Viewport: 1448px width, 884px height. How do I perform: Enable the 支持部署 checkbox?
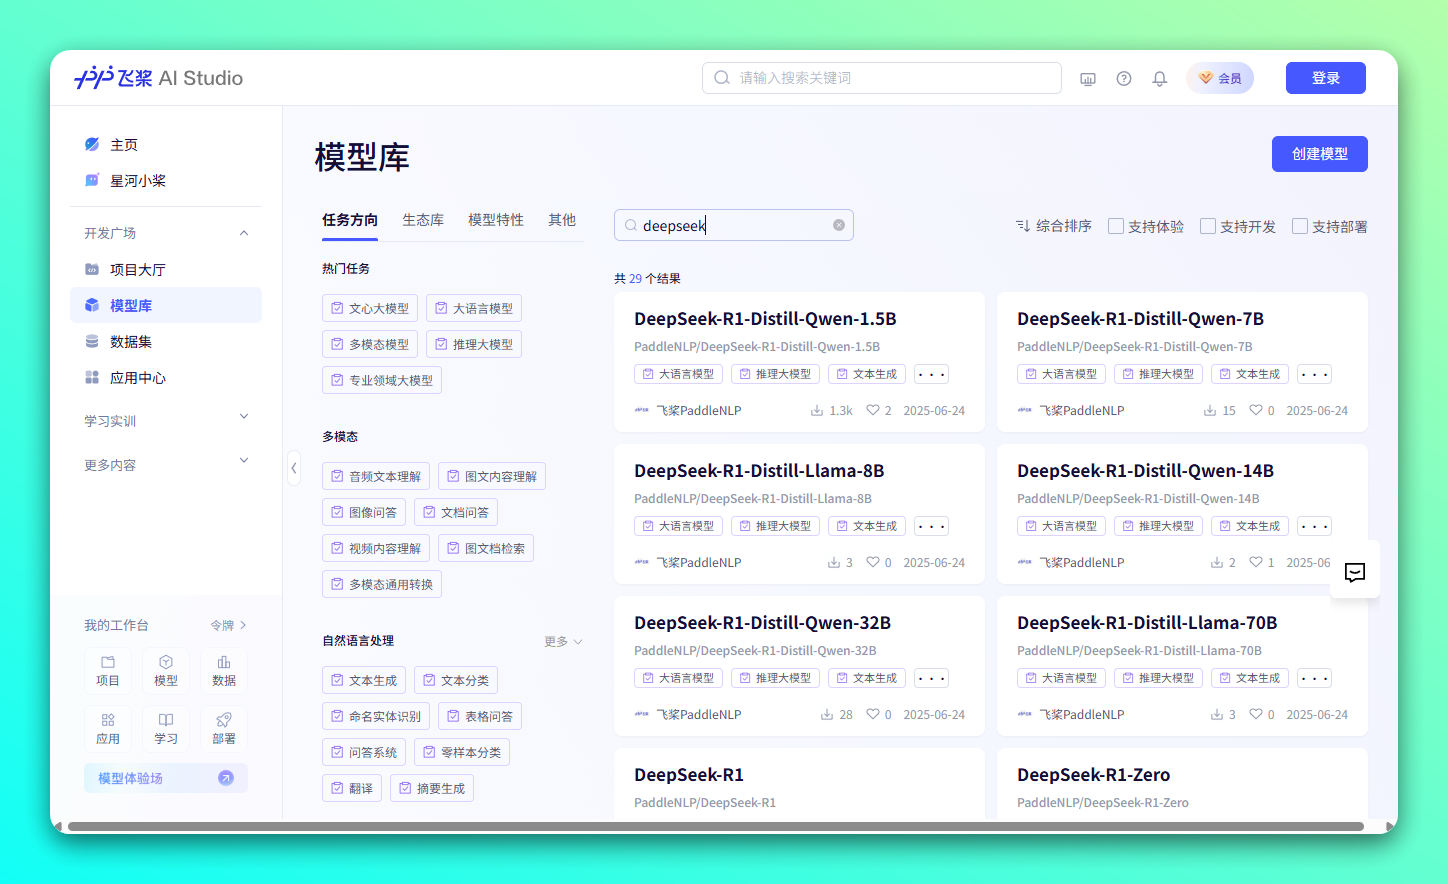pos(1300,226)
